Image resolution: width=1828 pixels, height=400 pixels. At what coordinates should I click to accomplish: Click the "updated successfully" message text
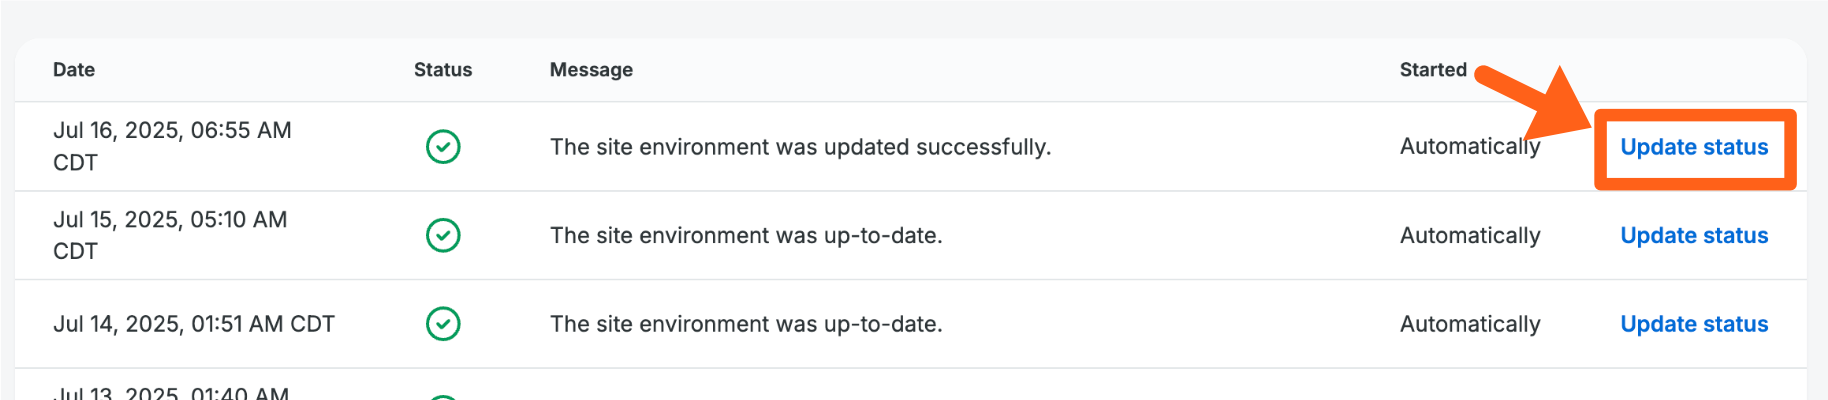pyautogui.click(x=800, y=147)
